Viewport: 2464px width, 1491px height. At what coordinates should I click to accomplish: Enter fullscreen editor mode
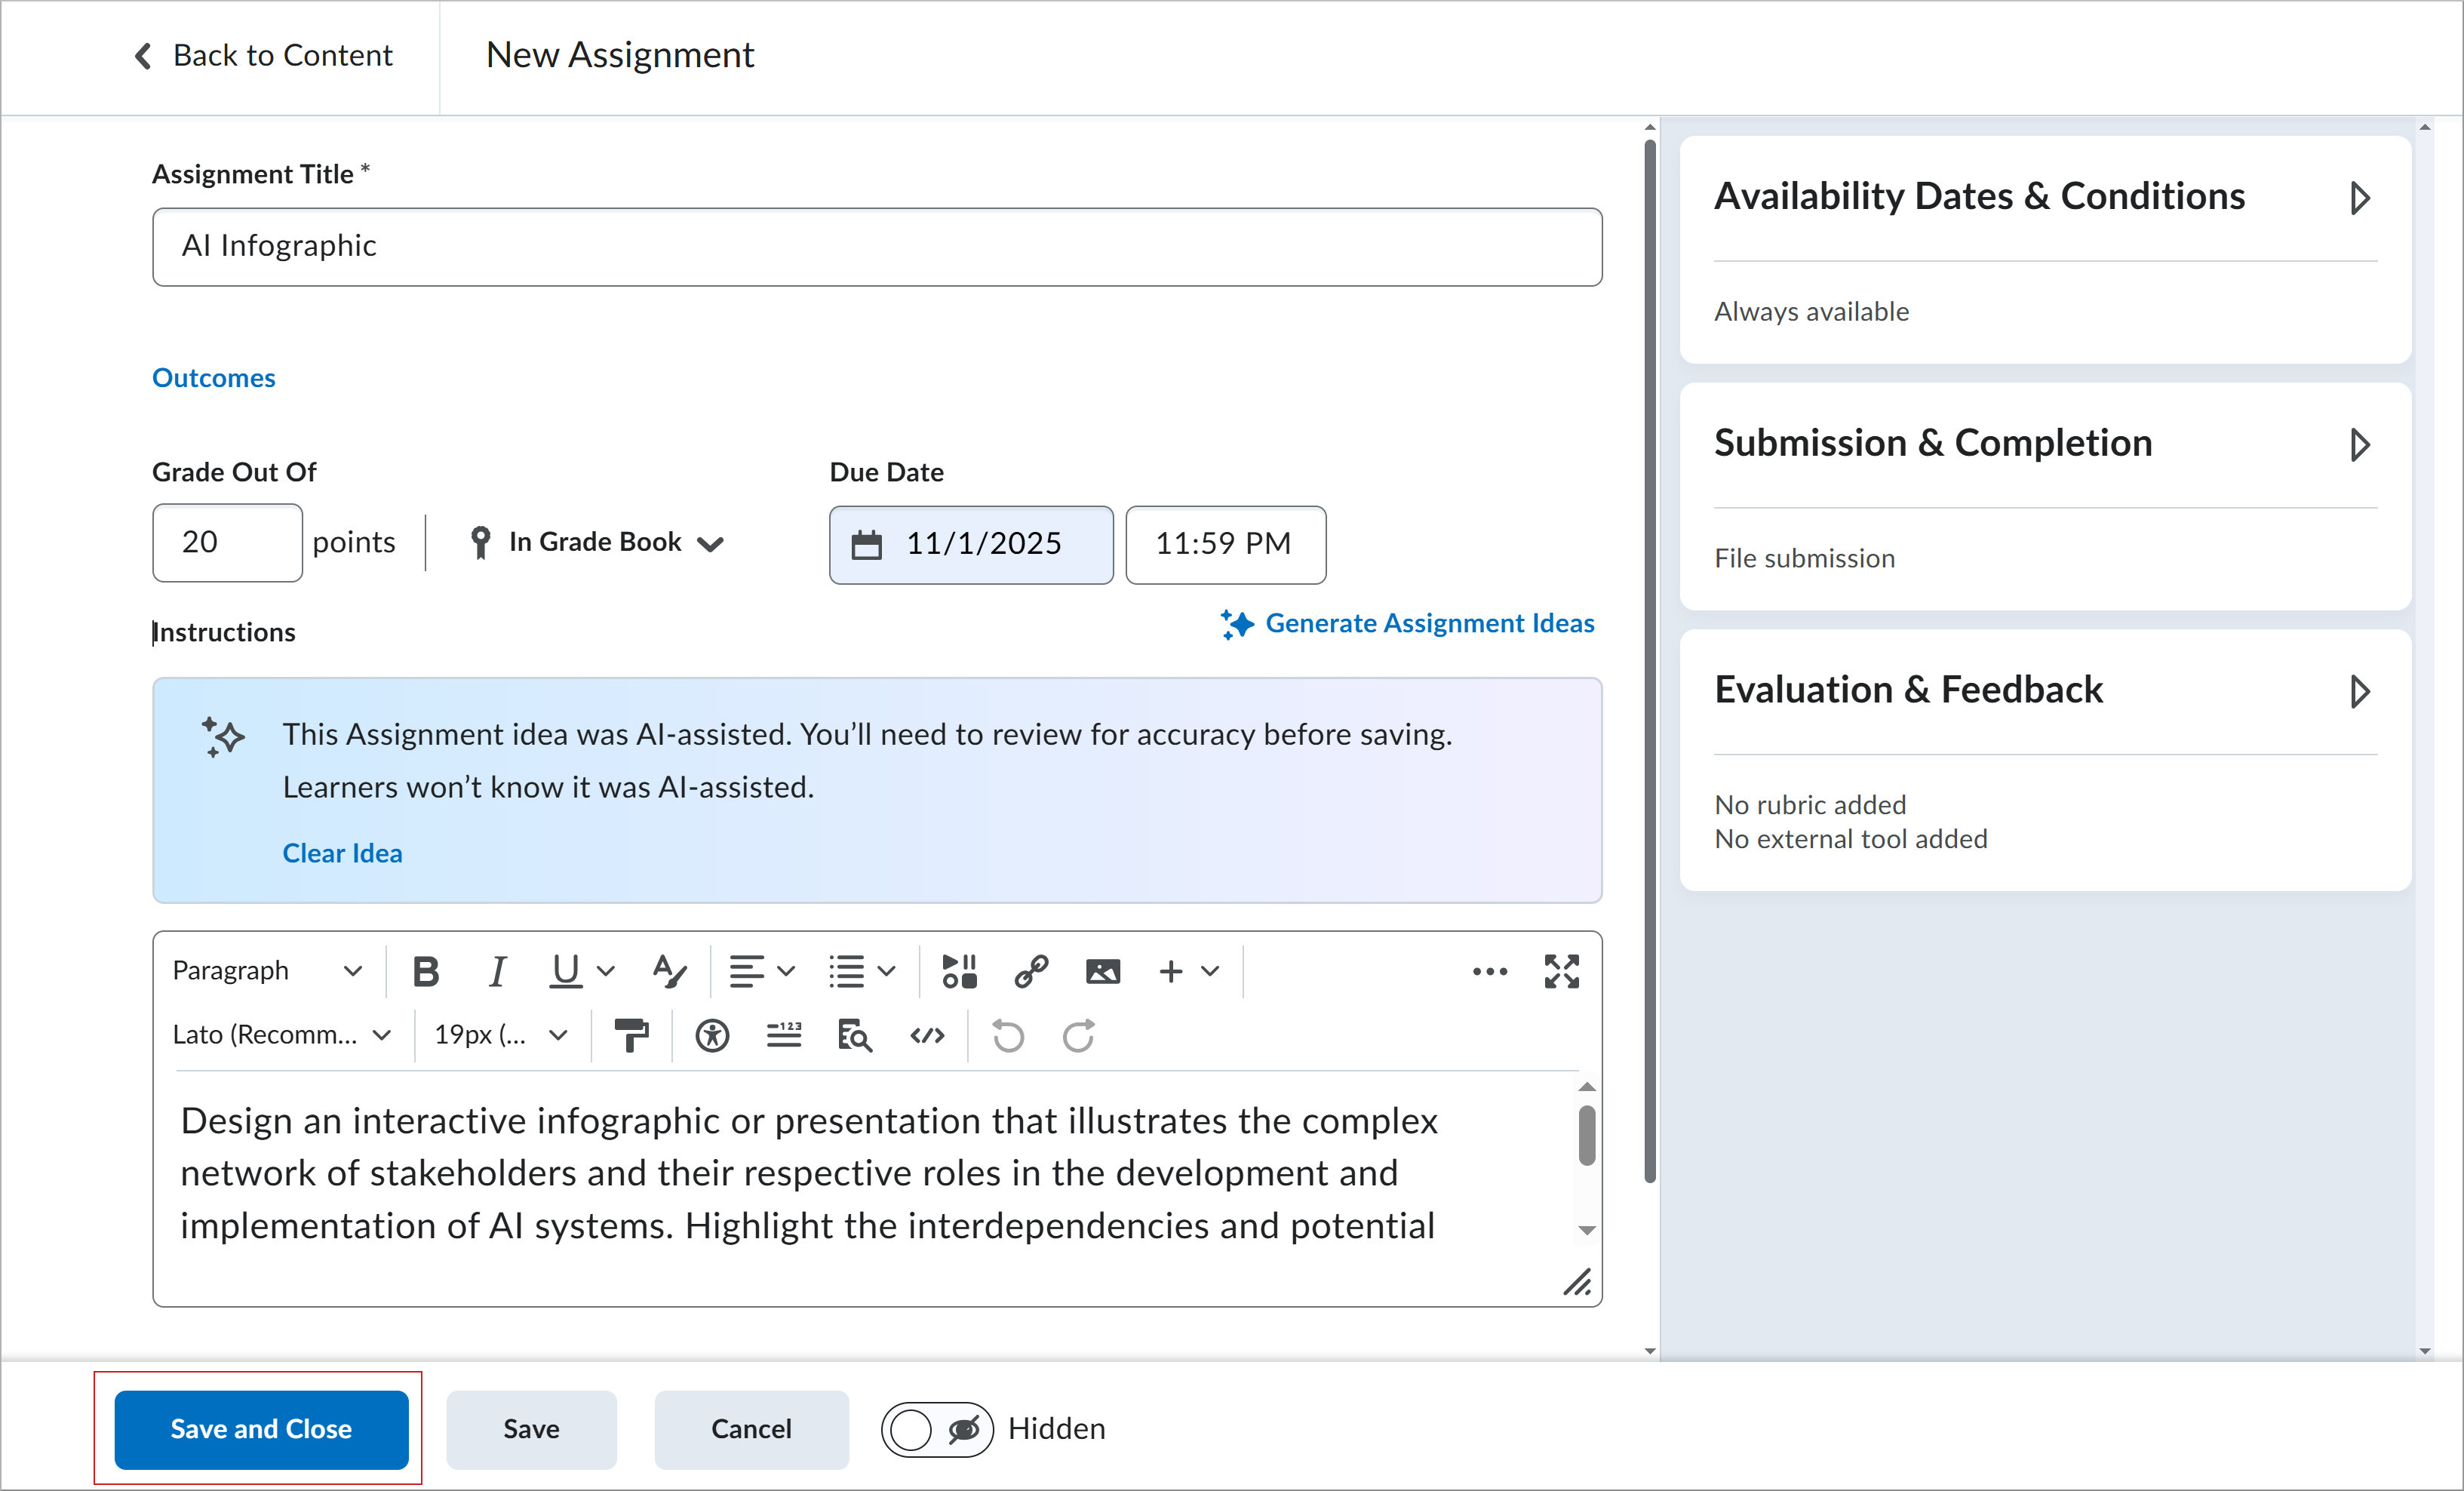pyautogui.click(x=1561, y=971)
